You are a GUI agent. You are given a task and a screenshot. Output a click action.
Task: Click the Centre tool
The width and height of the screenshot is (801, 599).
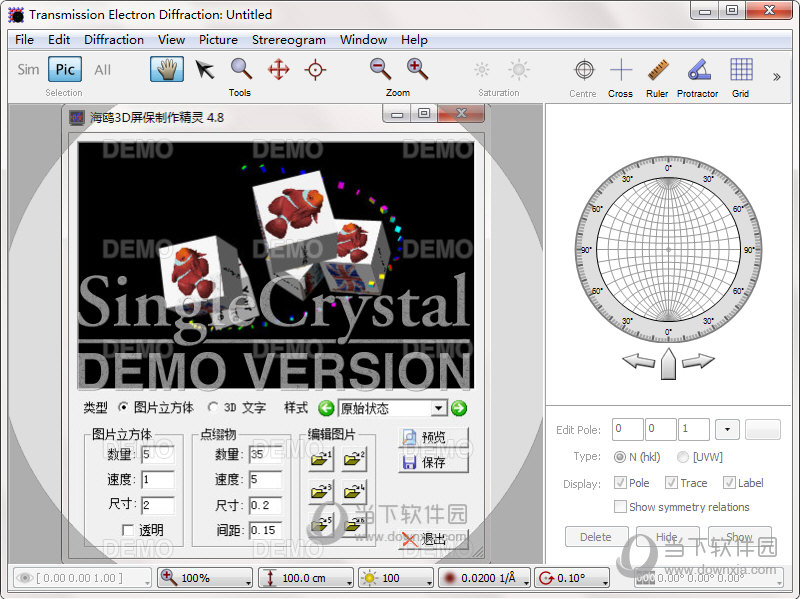[x=584, y=70]
